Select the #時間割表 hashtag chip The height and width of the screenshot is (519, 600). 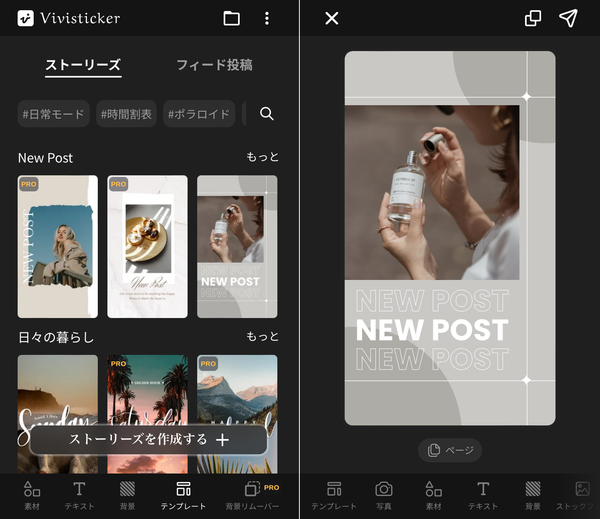[126, 114]
